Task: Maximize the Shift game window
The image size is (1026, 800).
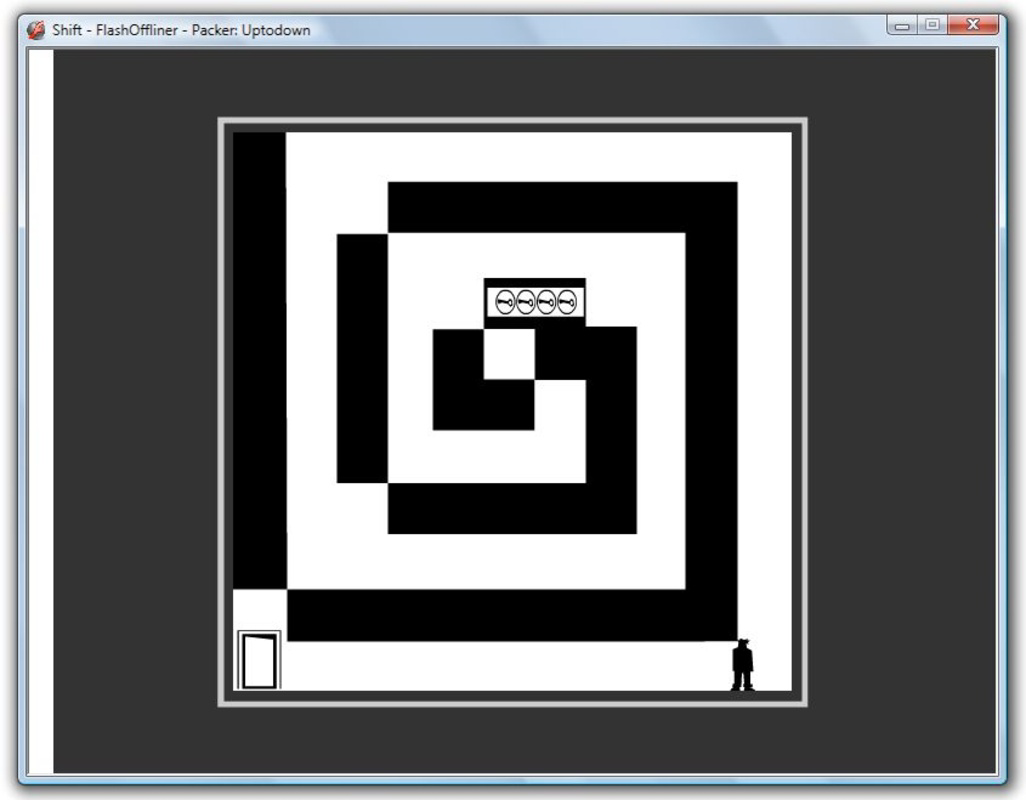Action: 932,26
